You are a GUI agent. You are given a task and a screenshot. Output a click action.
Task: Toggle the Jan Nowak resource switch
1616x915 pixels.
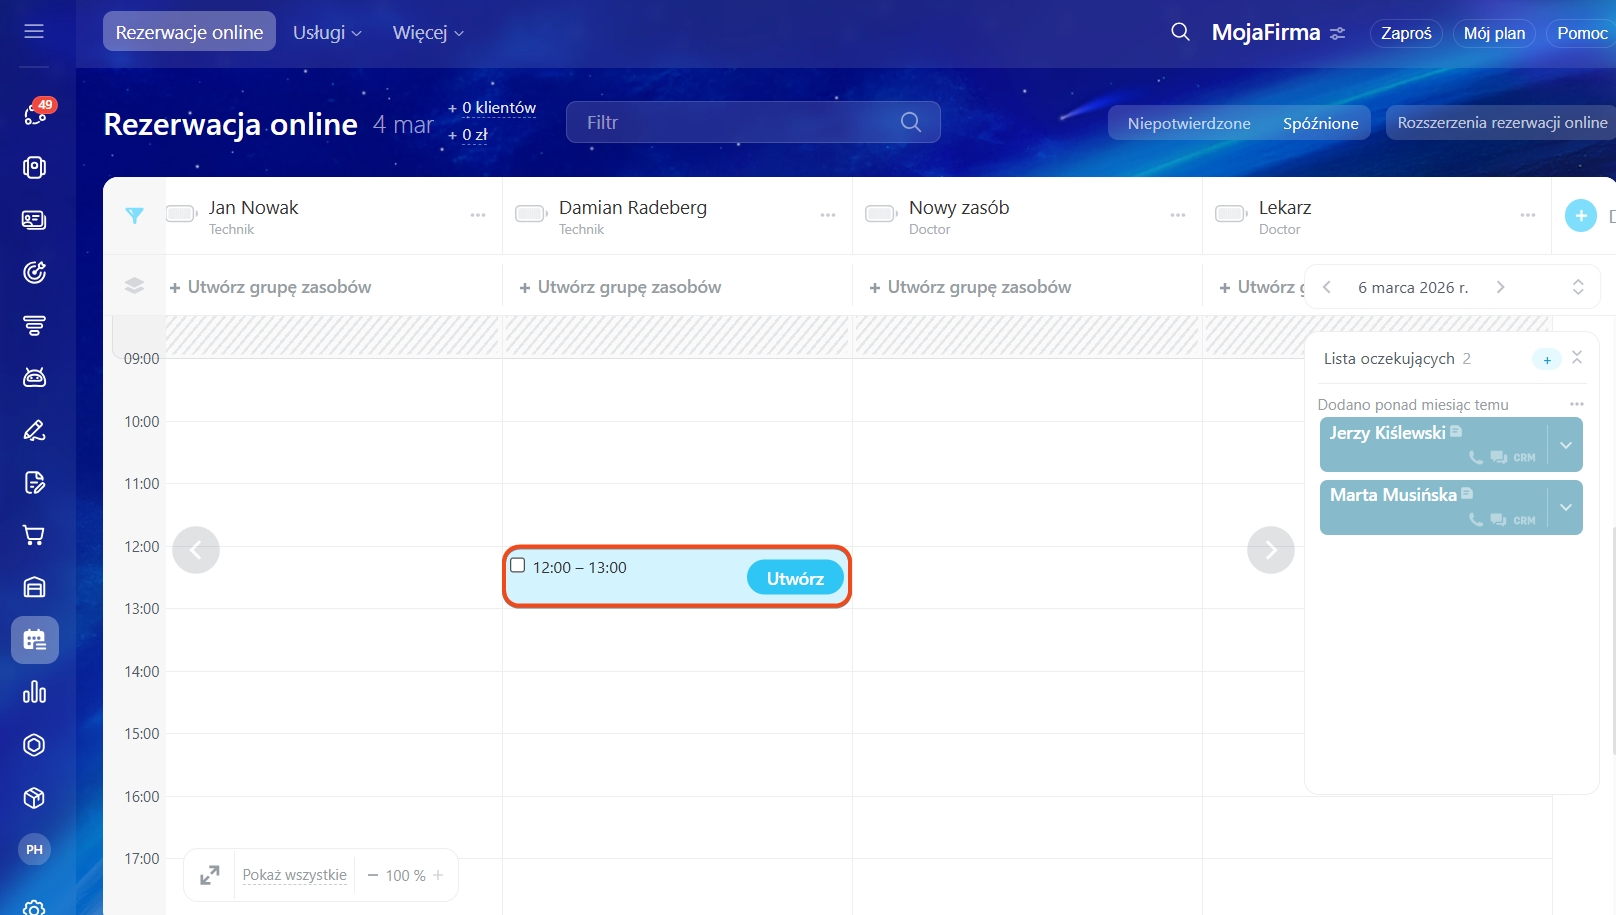pyautogui.click(x=181, y=213)
